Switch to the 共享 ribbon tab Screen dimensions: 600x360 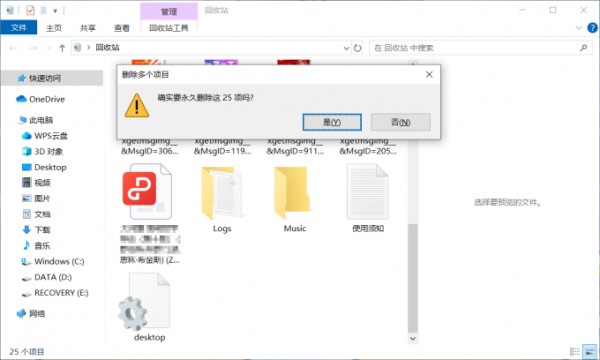(x=88, y=28)
